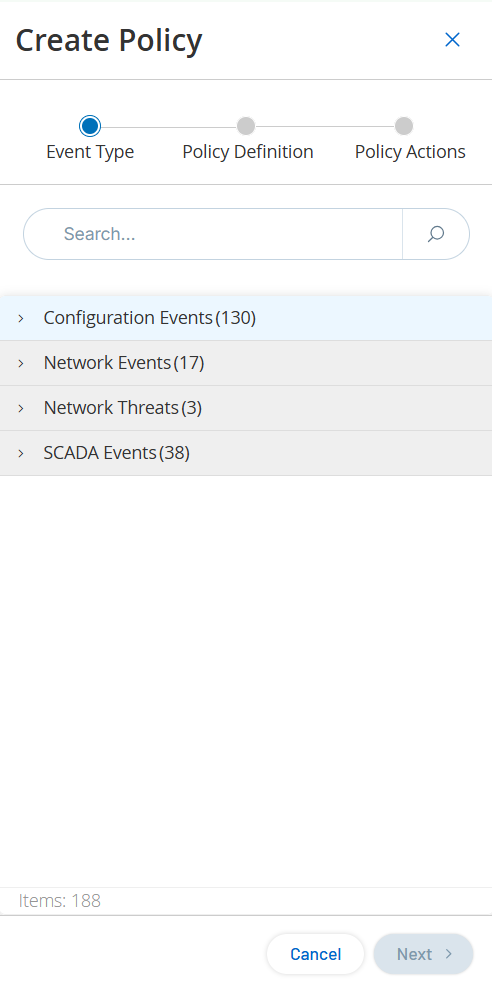Screen dimensions: 492x990
Task: Click the Cancel button
Action: click(315, 954)
